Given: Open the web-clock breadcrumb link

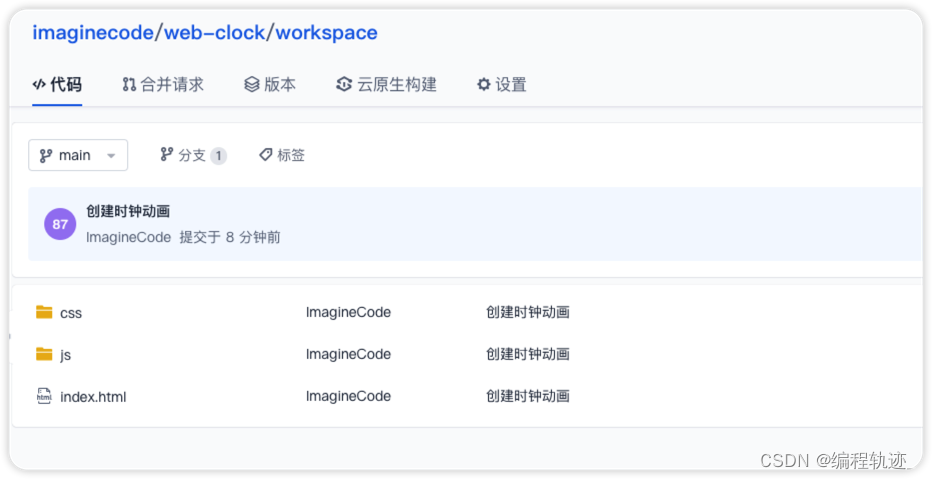Looking at the screenshot, I should point(215,33).
